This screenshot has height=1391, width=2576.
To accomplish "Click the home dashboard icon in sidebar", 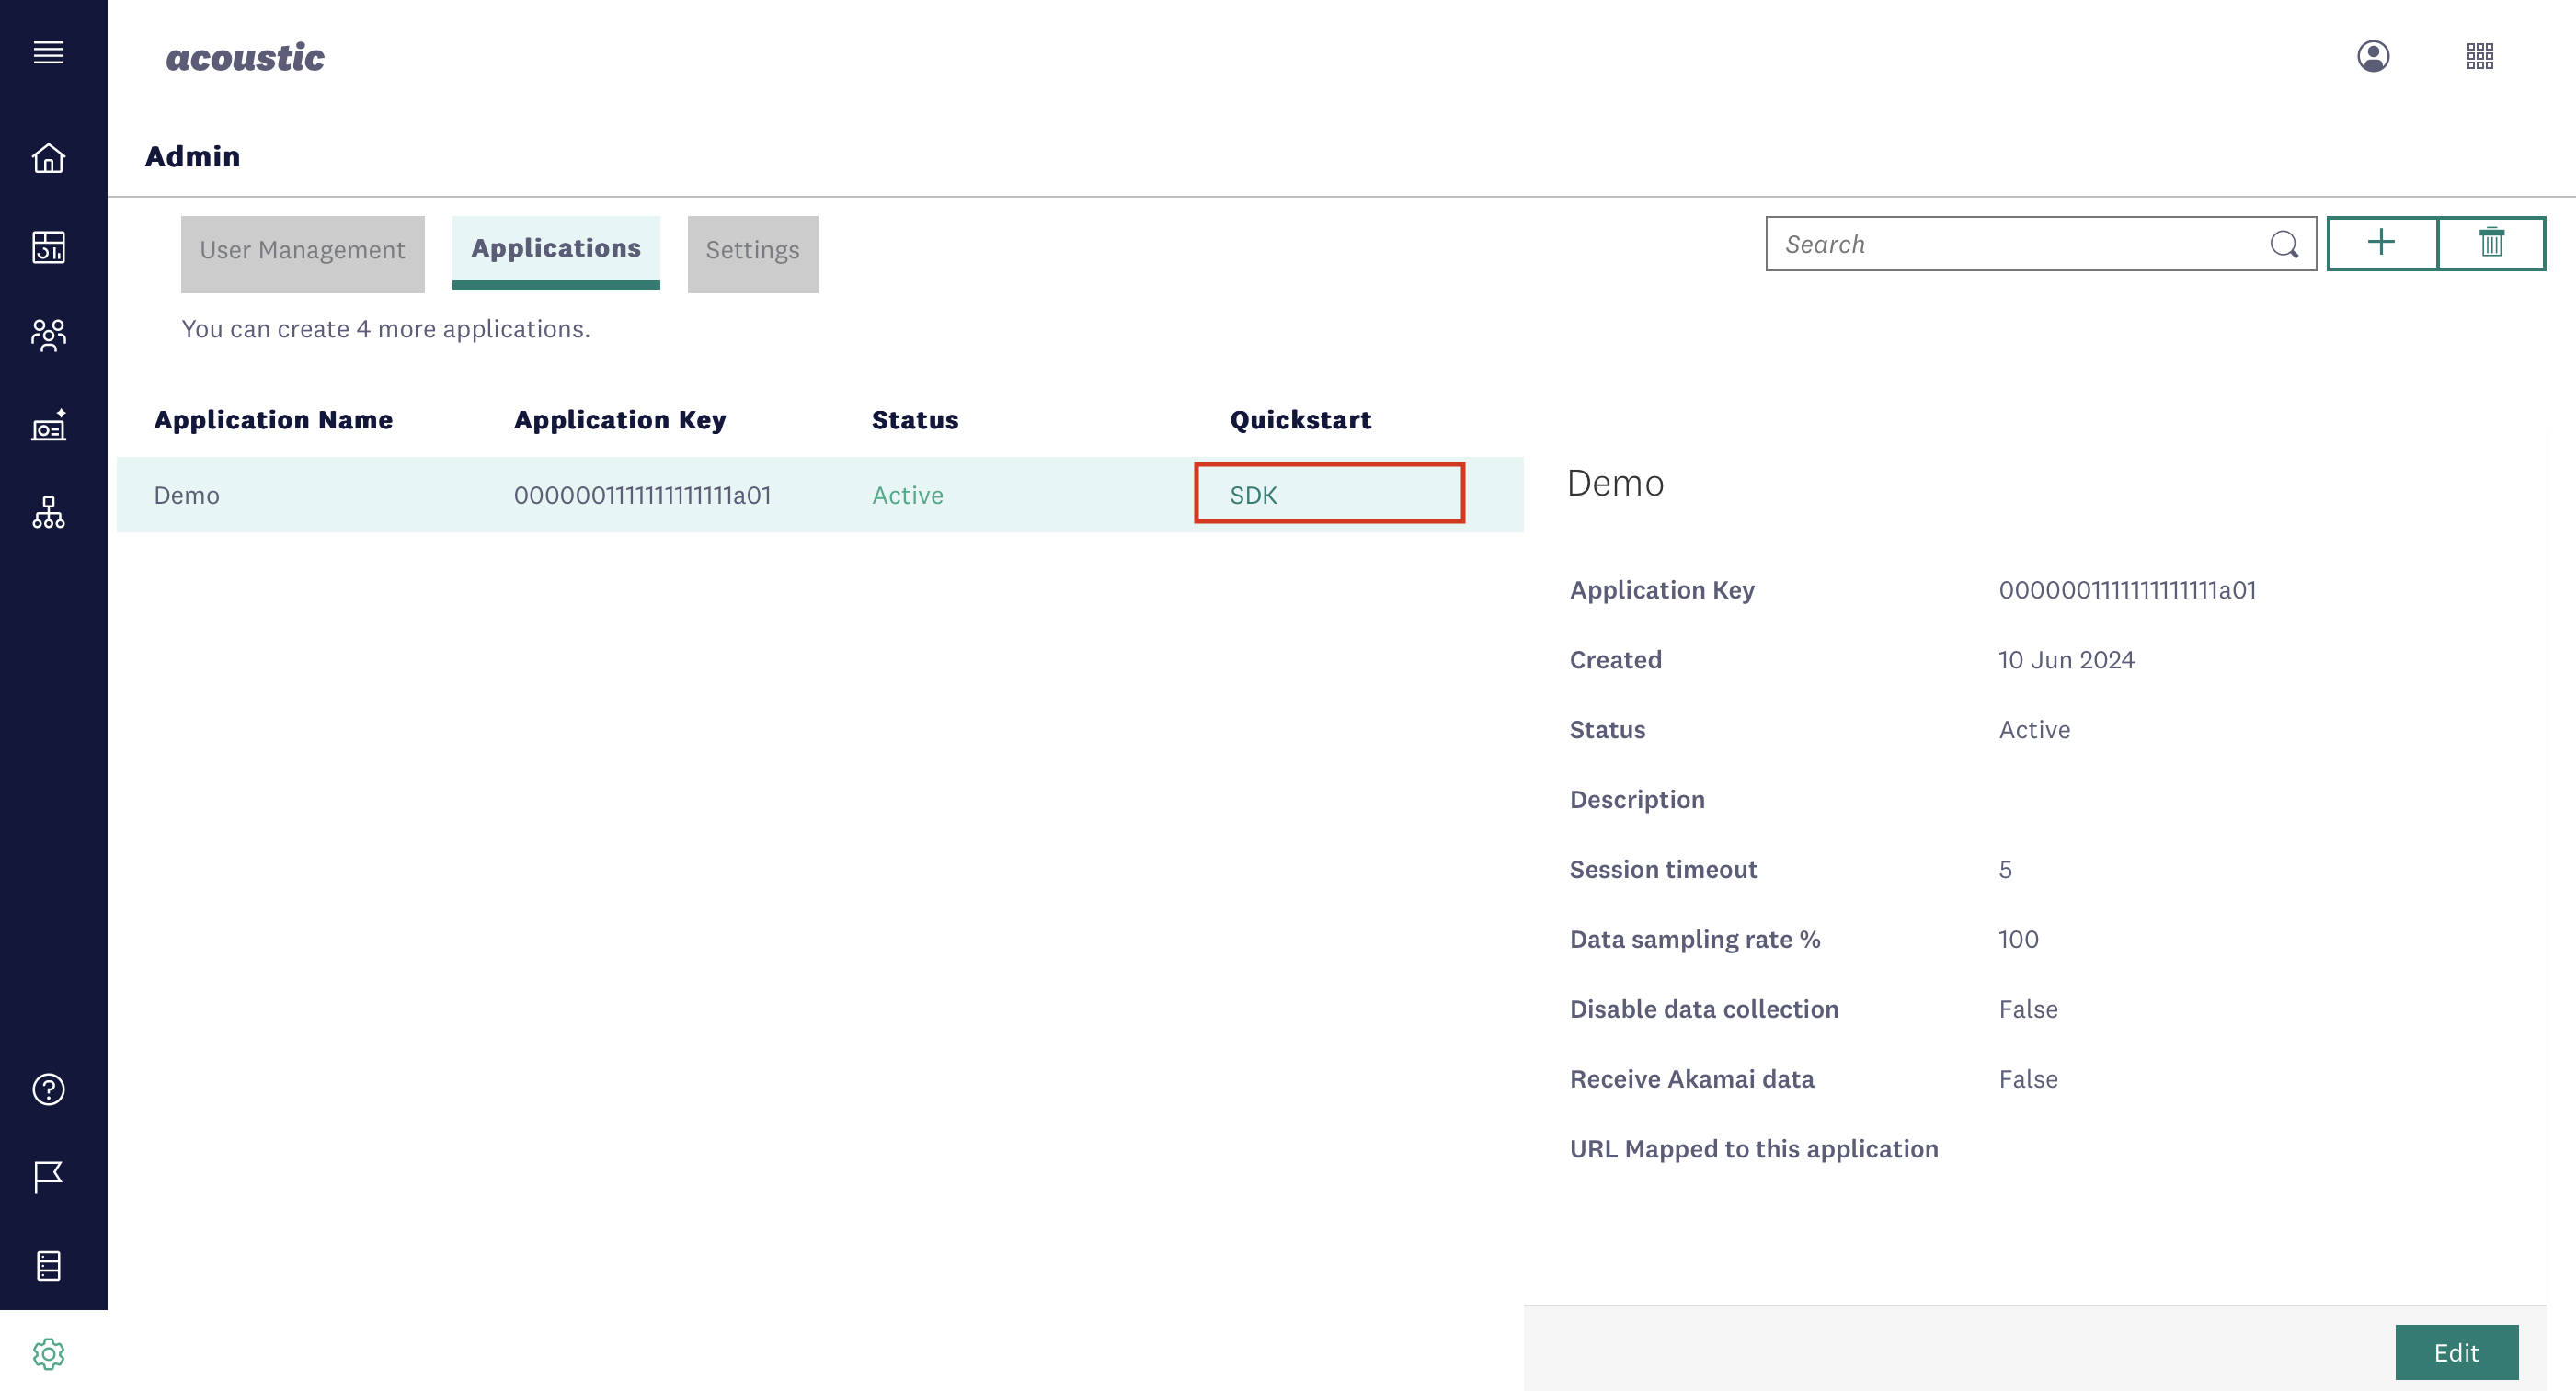I will pyautogui.click(x=48, y=156).
